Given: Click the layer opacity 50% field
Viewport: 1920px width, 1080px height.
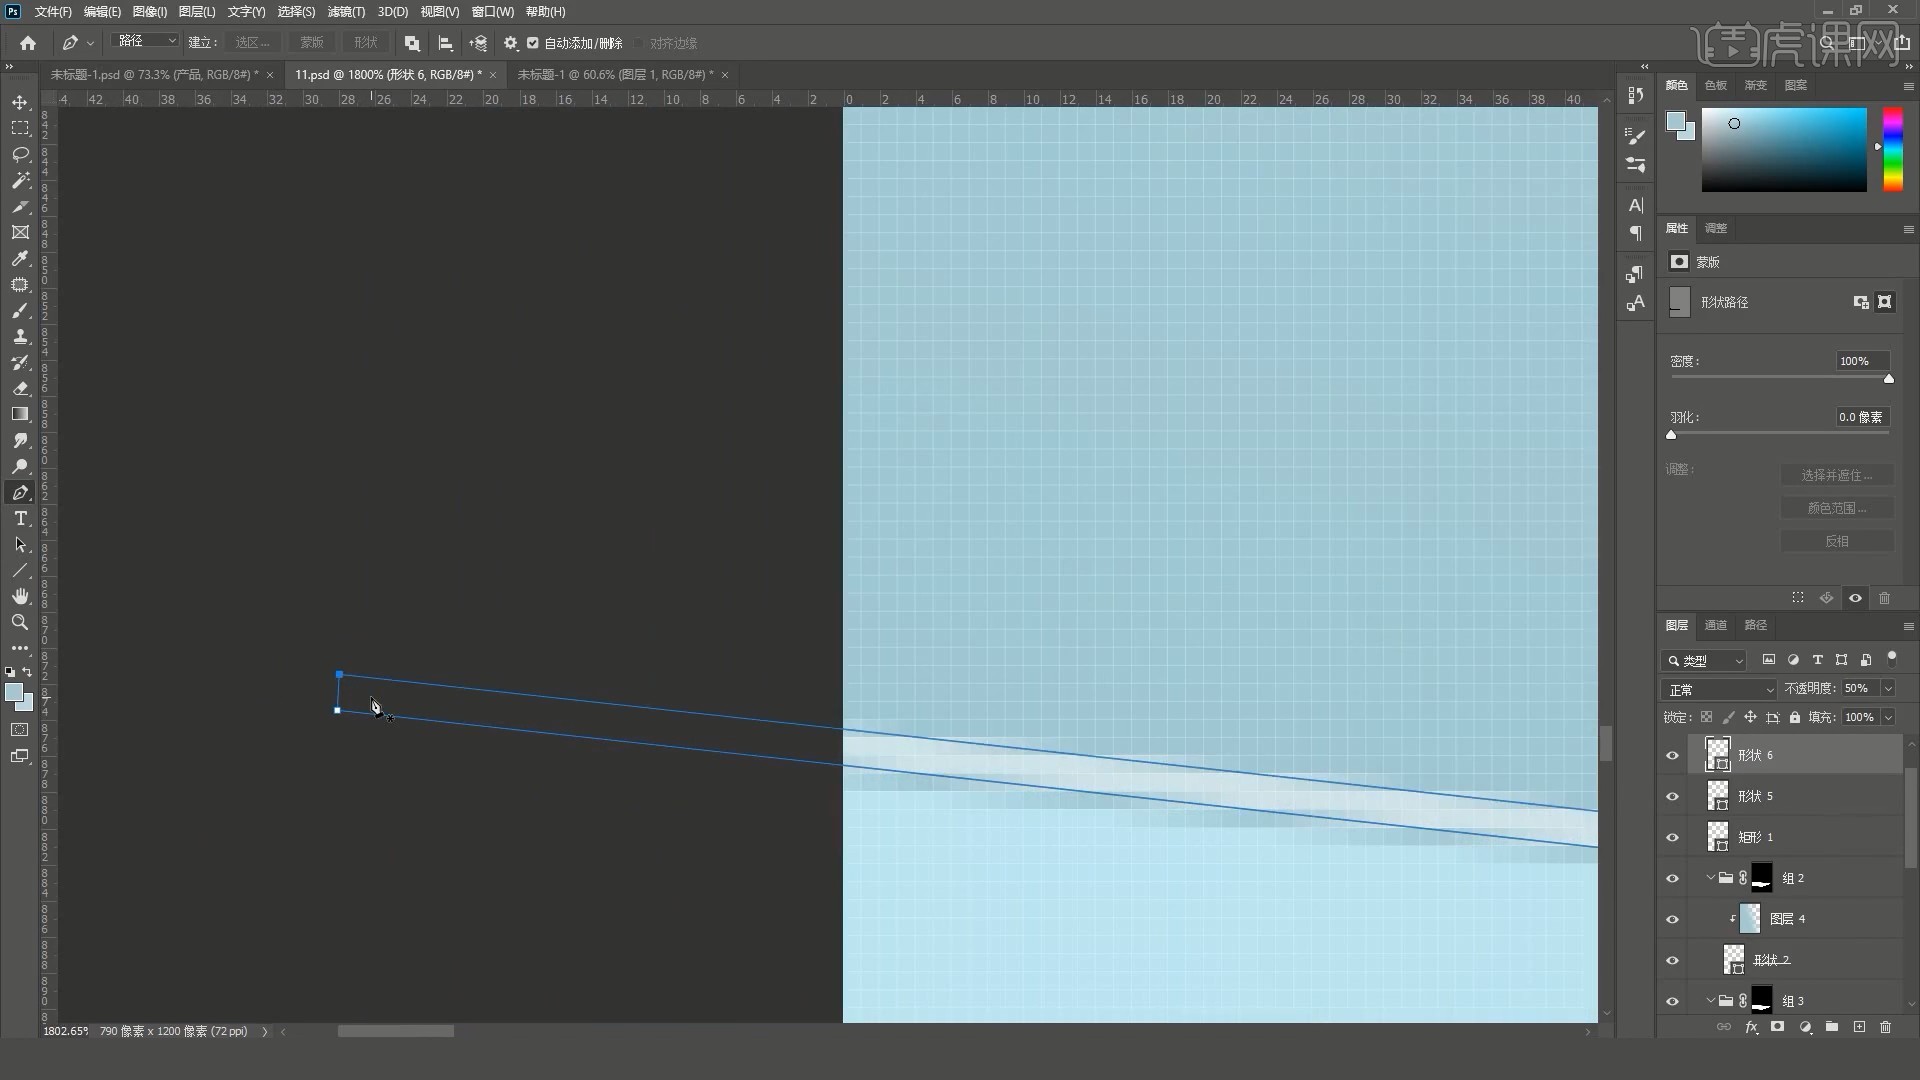Looking at the screenshot, I should click(1857, 689).
